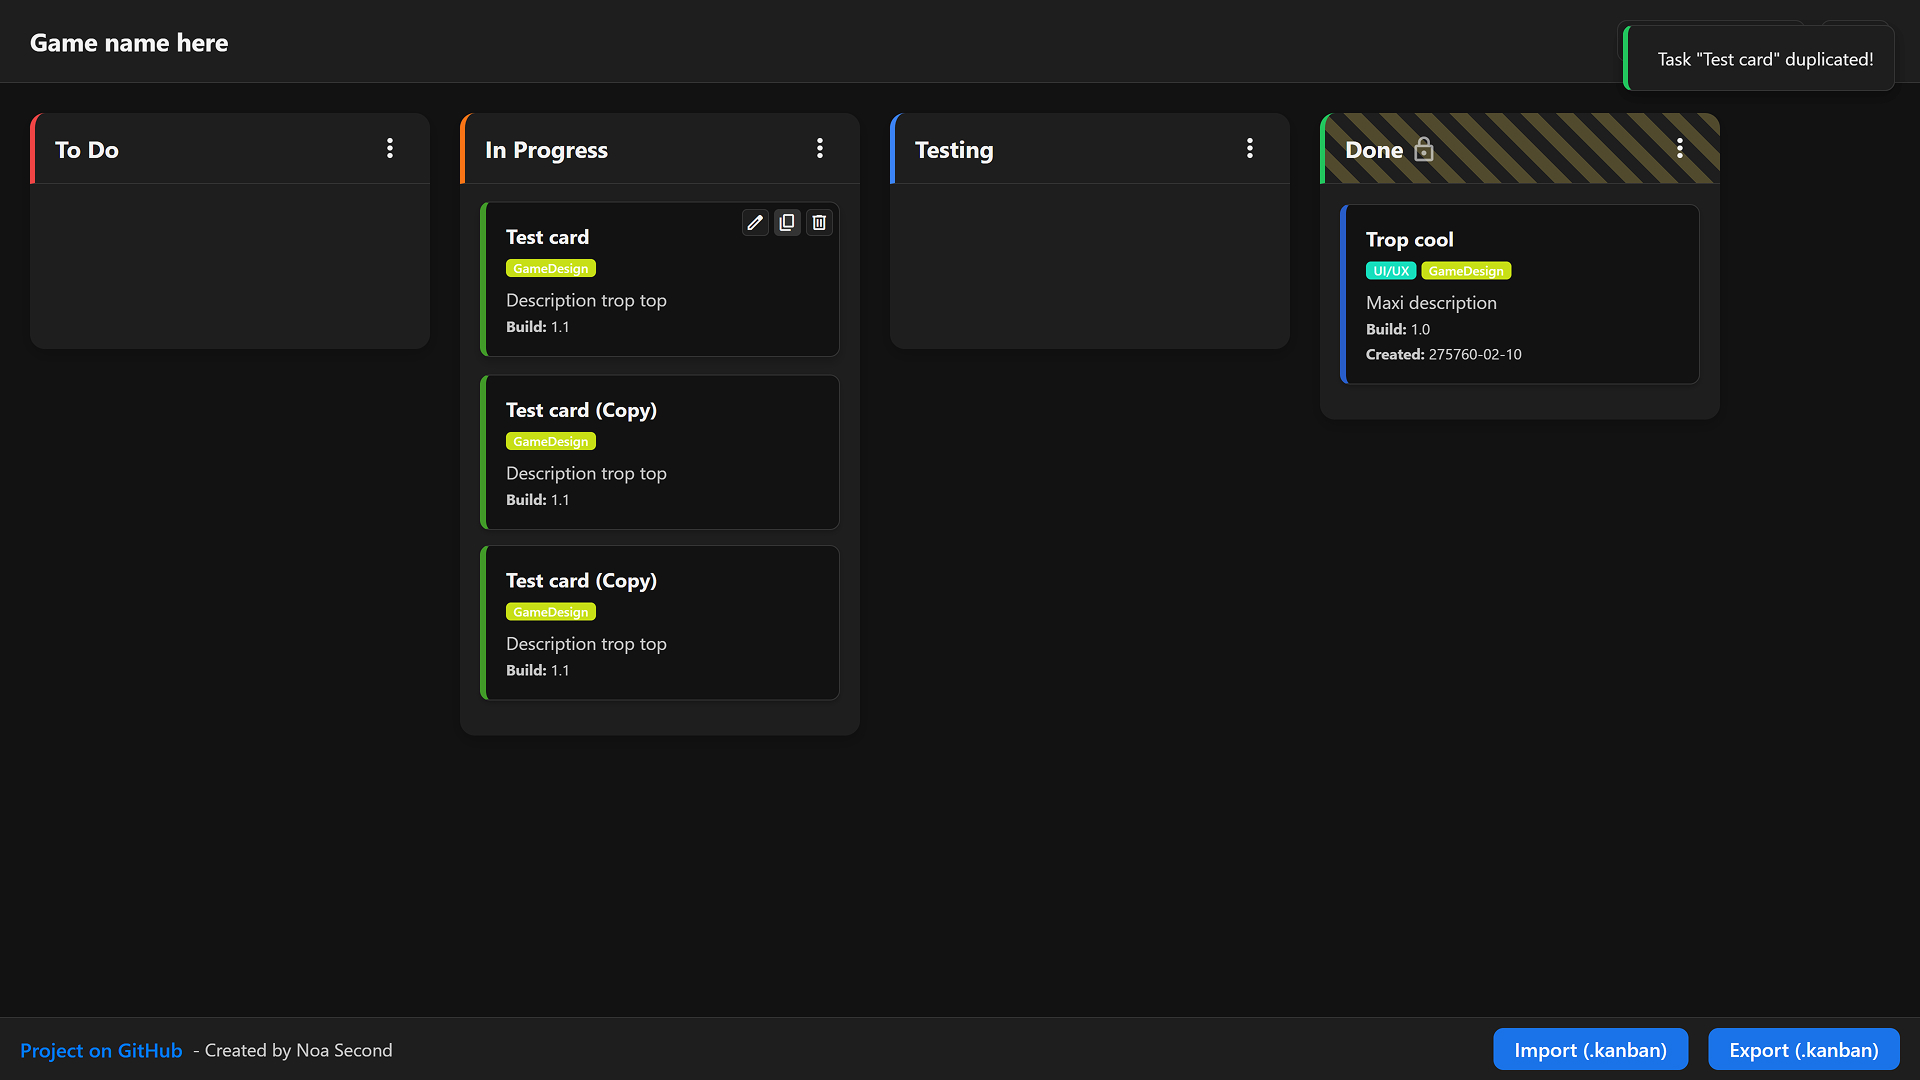
Task: Click the GameDesign tag on Test card
Action: [x=550, y=268]
